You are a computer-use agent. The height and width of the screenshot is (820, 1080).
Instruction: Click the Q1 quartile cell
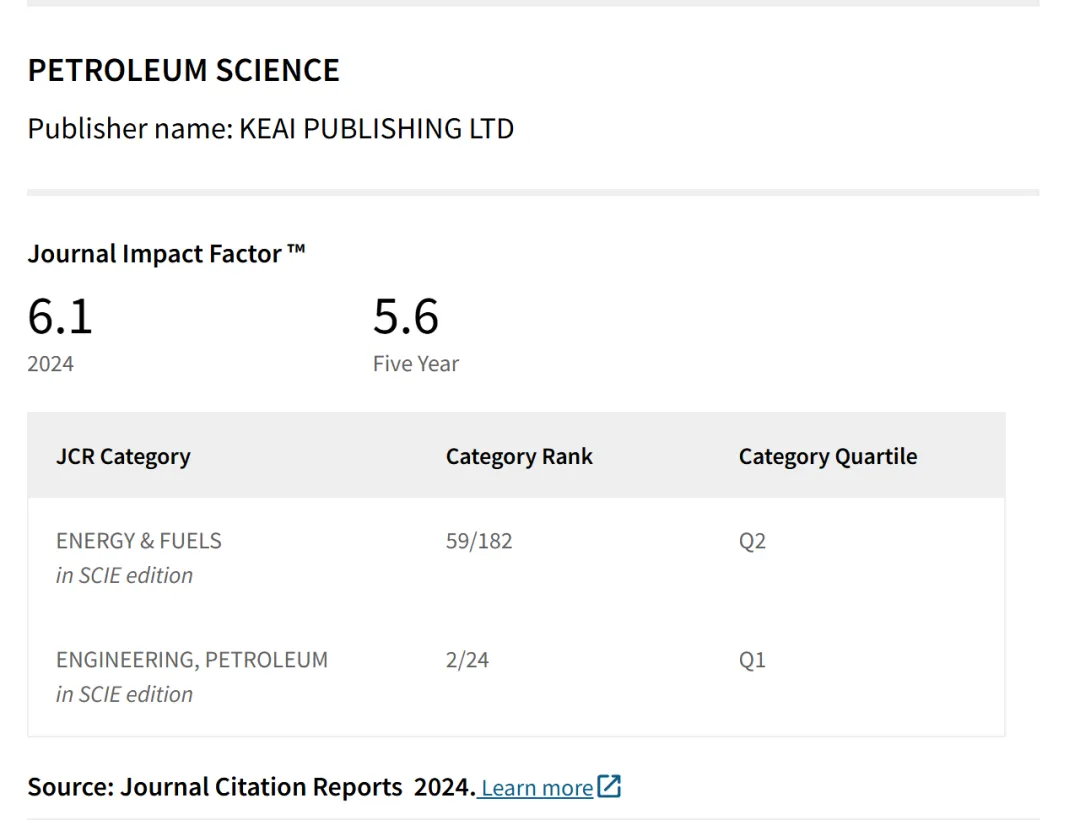tap(752, 660)
